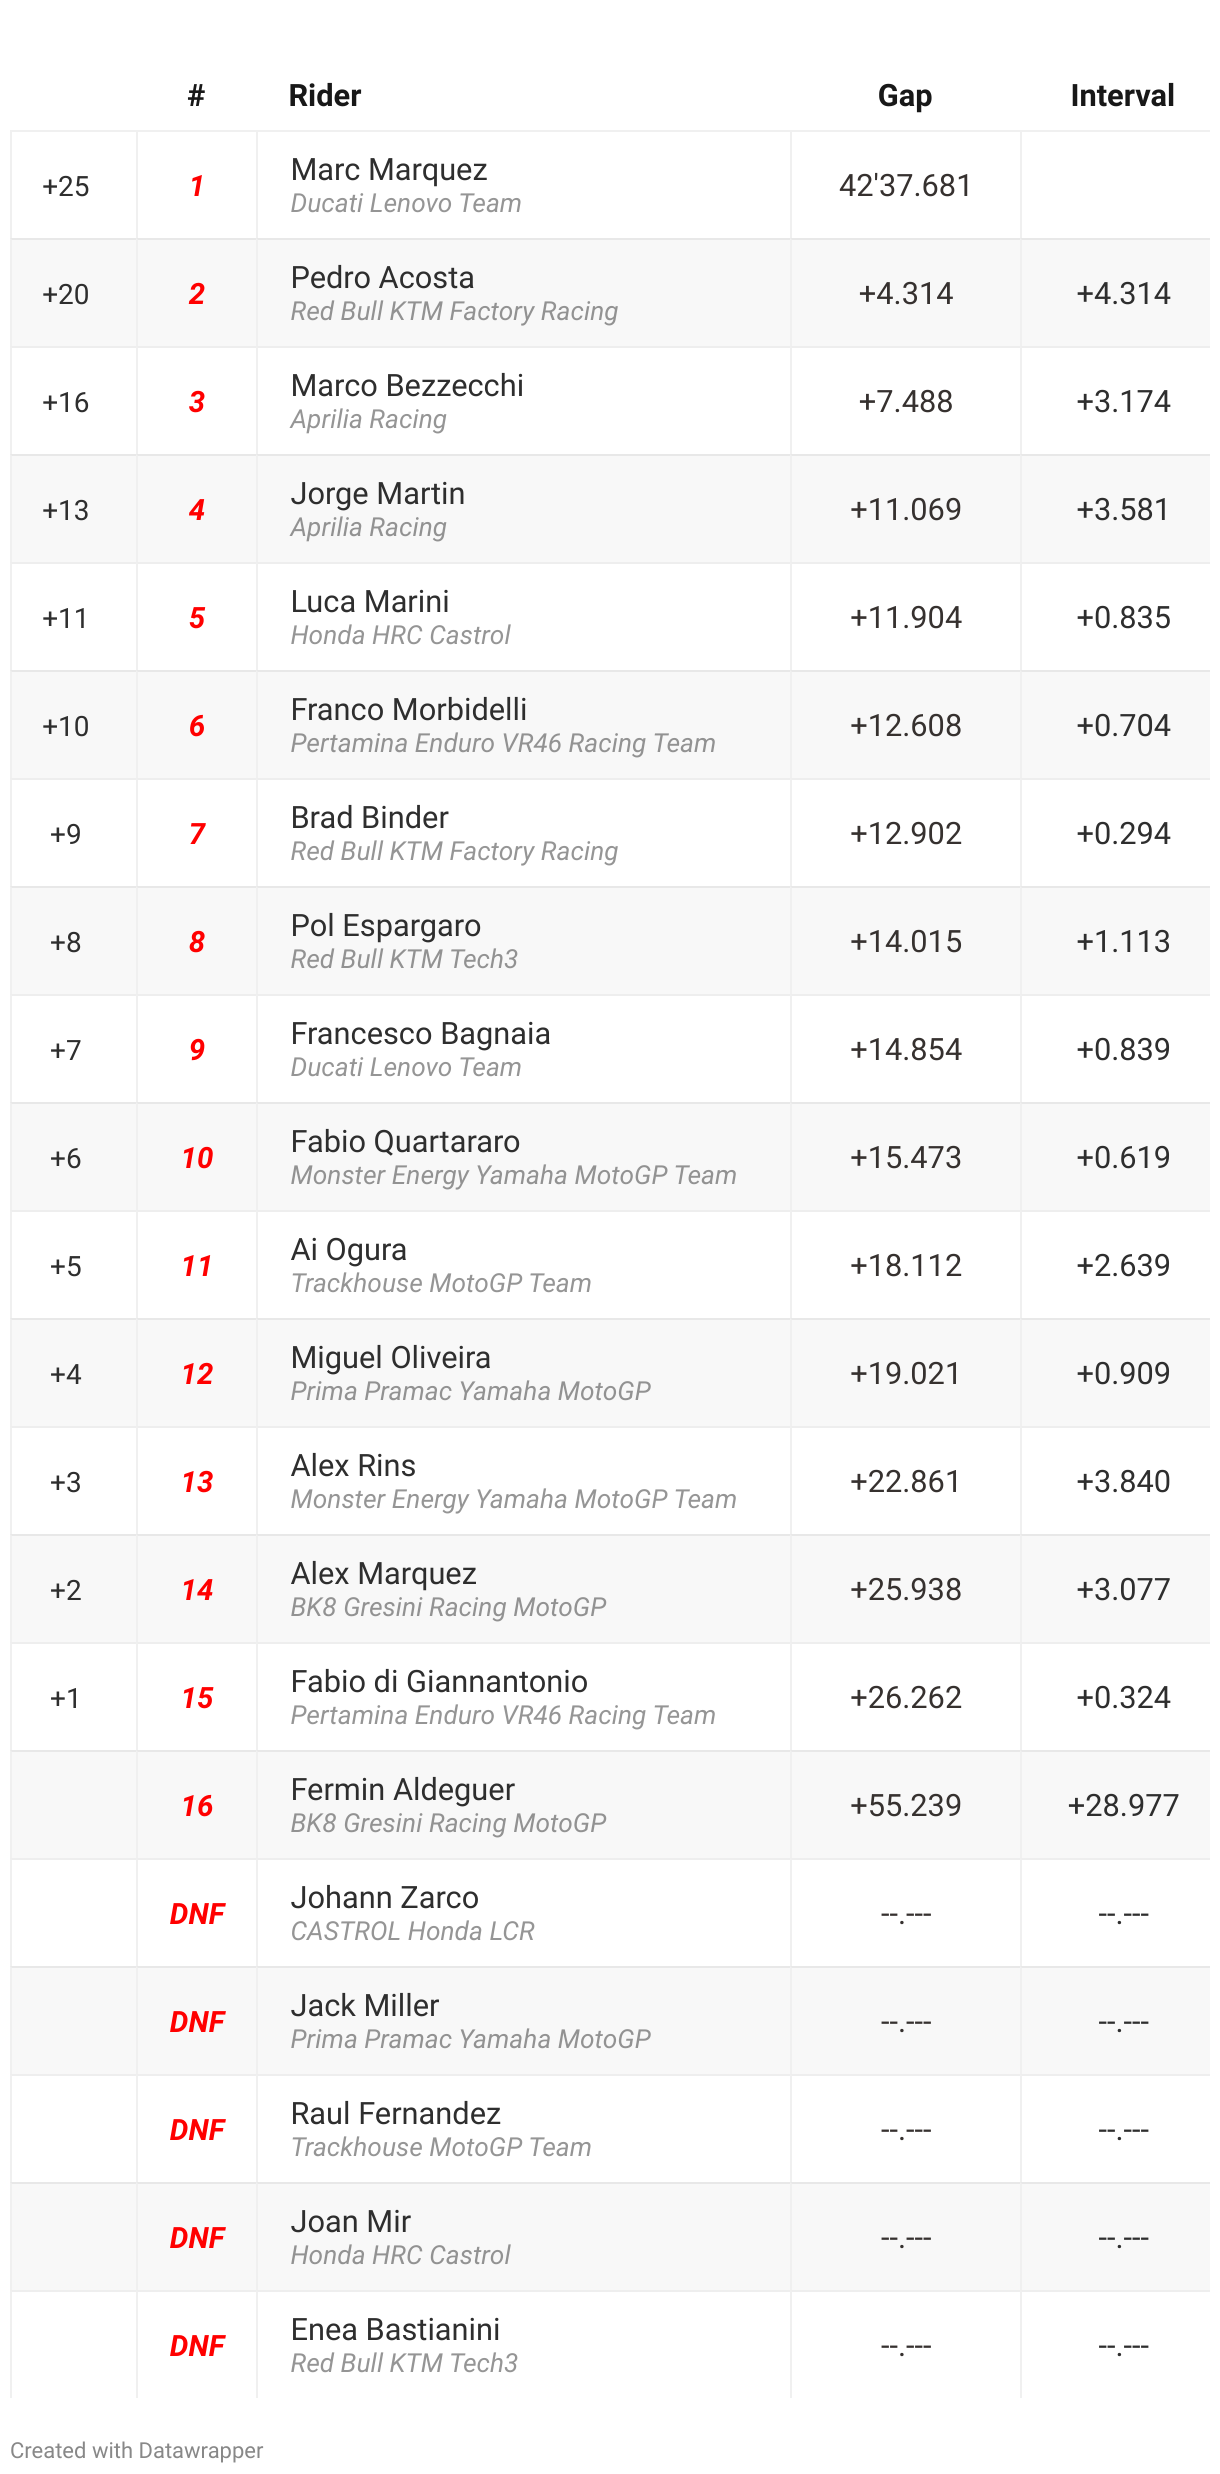Click the Rider column header

click(x=324, y=96)
